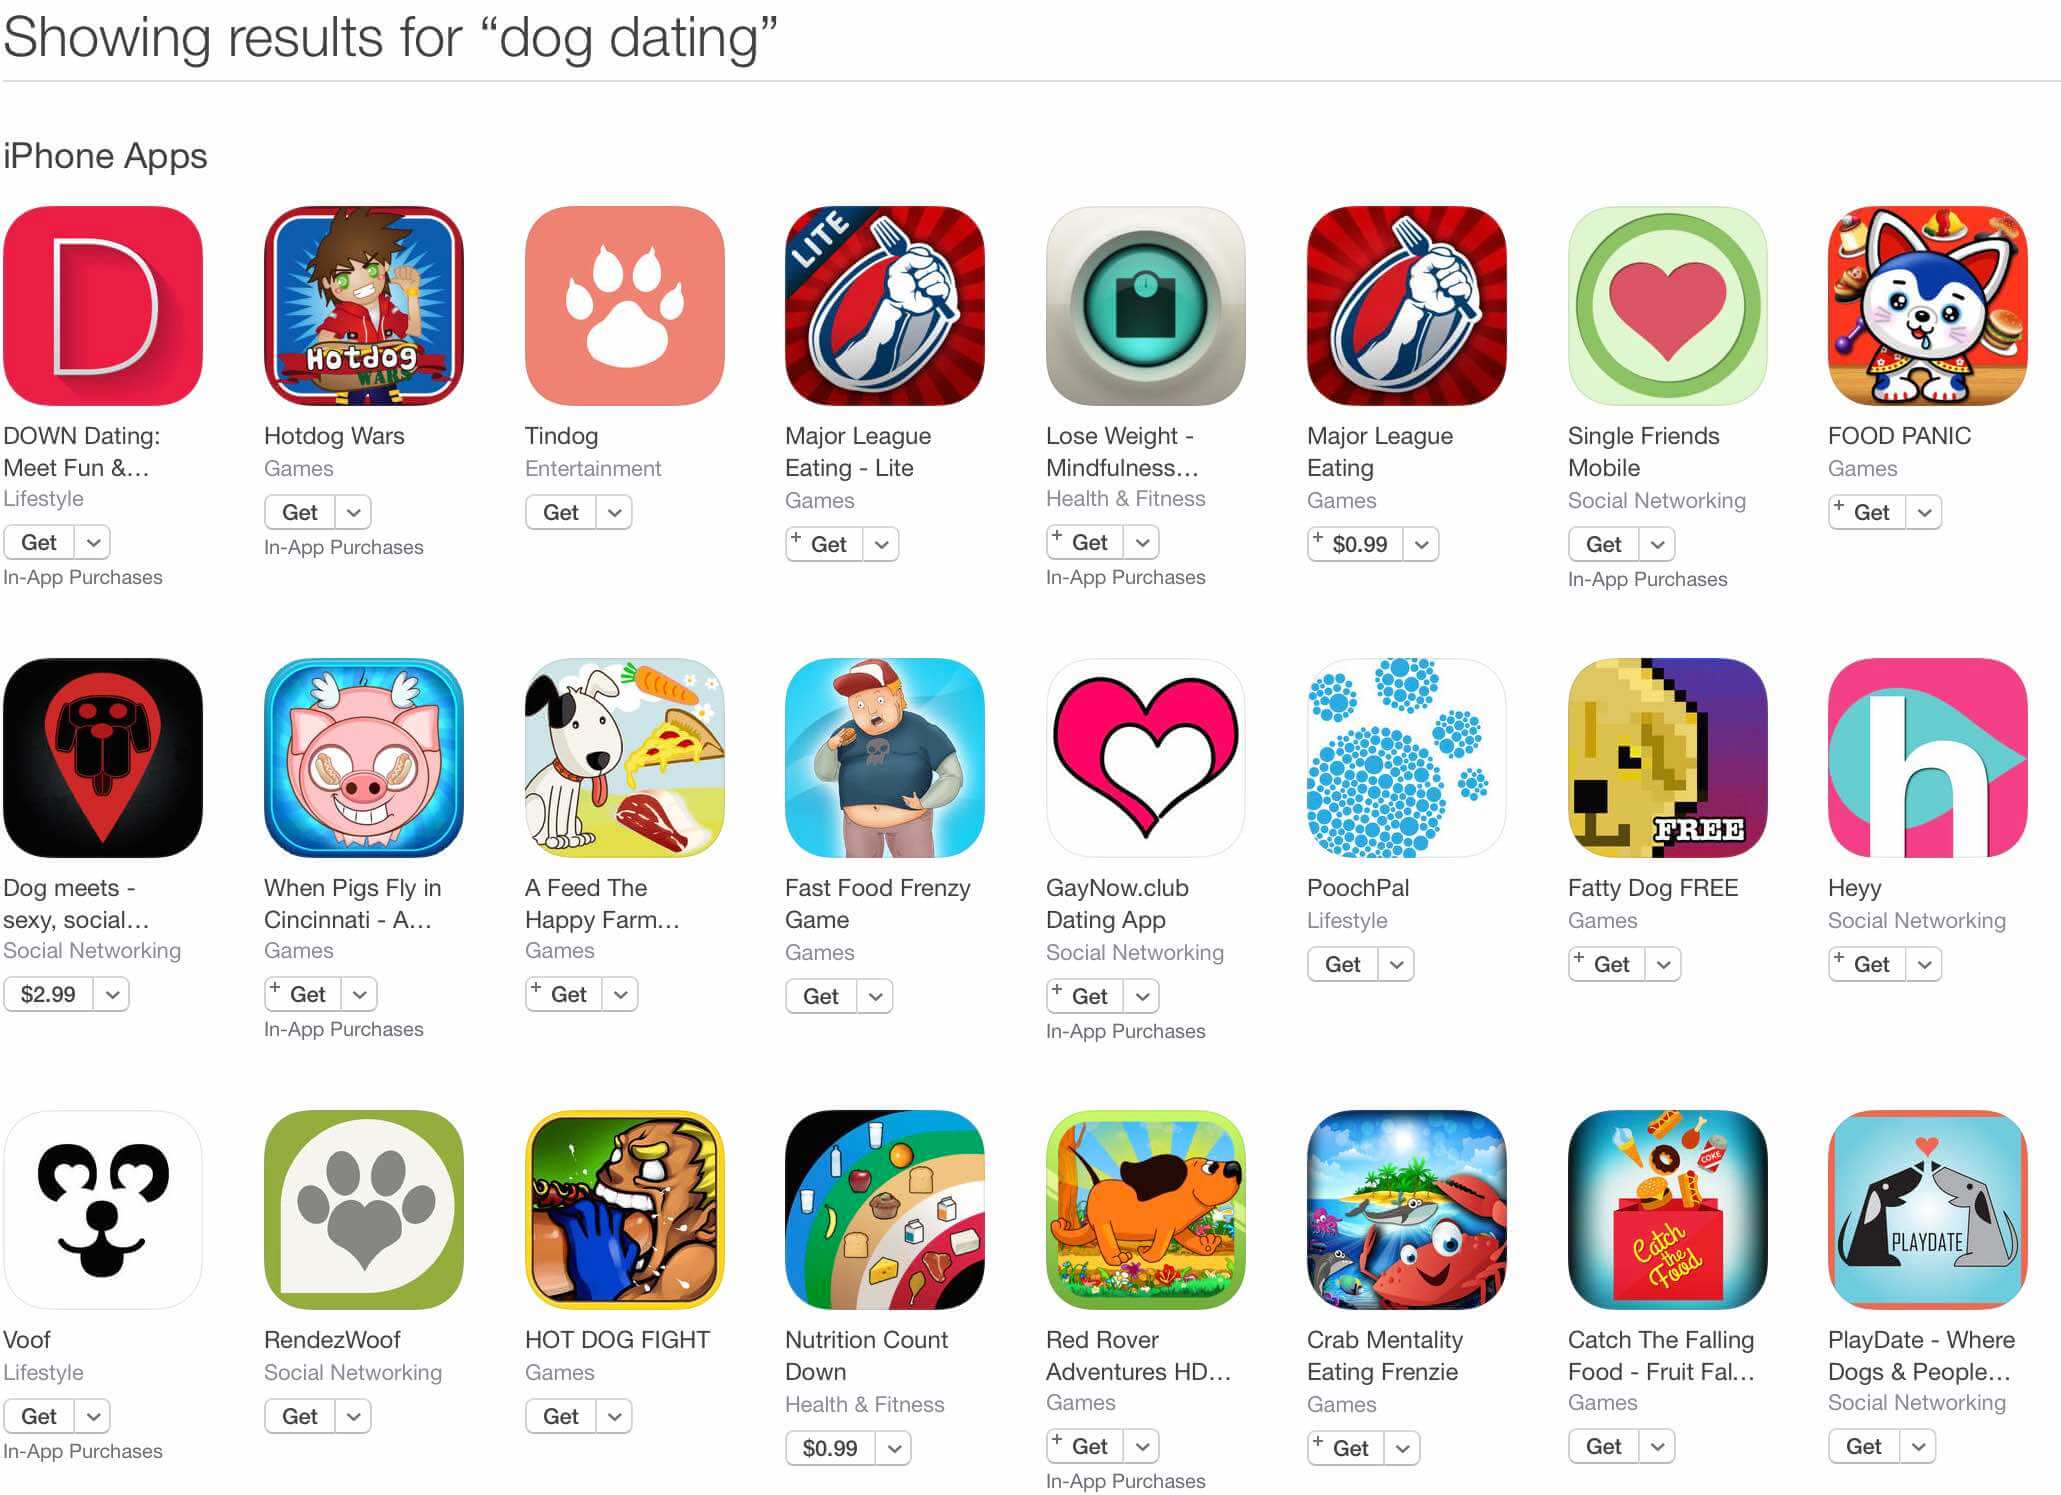Select the PlayDate dogs icon

coord(1927,1210)
